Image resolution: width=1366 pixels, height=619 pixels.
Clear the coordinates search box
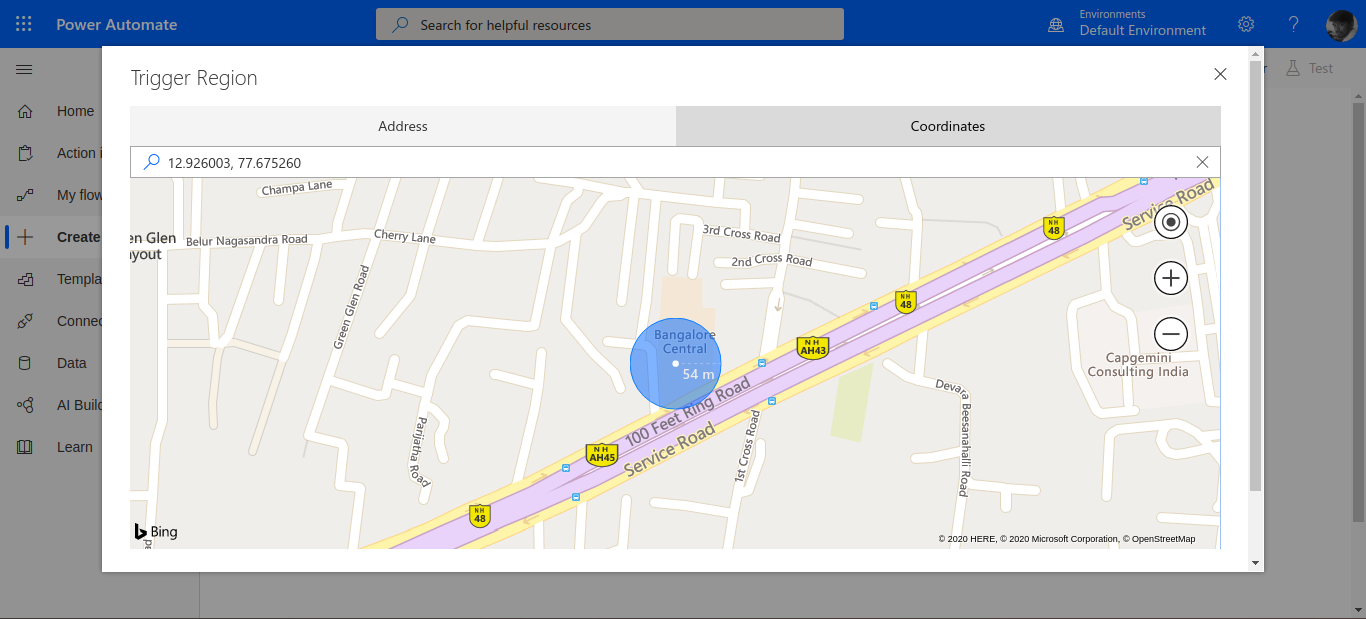pyautogui.click(x=1203, y=162)
